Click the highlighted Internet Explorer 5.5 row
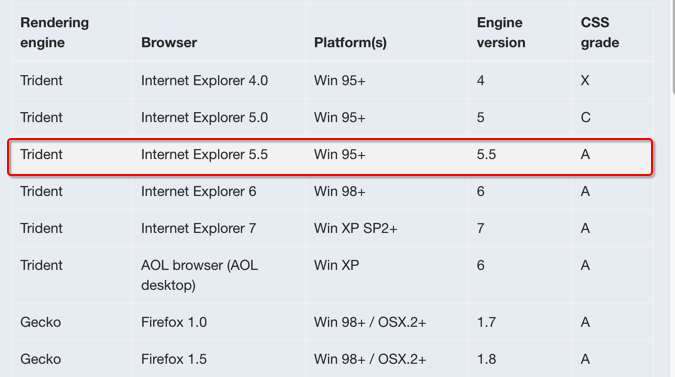The width and height of the screenshot is (675, 377). pos(330,157)
